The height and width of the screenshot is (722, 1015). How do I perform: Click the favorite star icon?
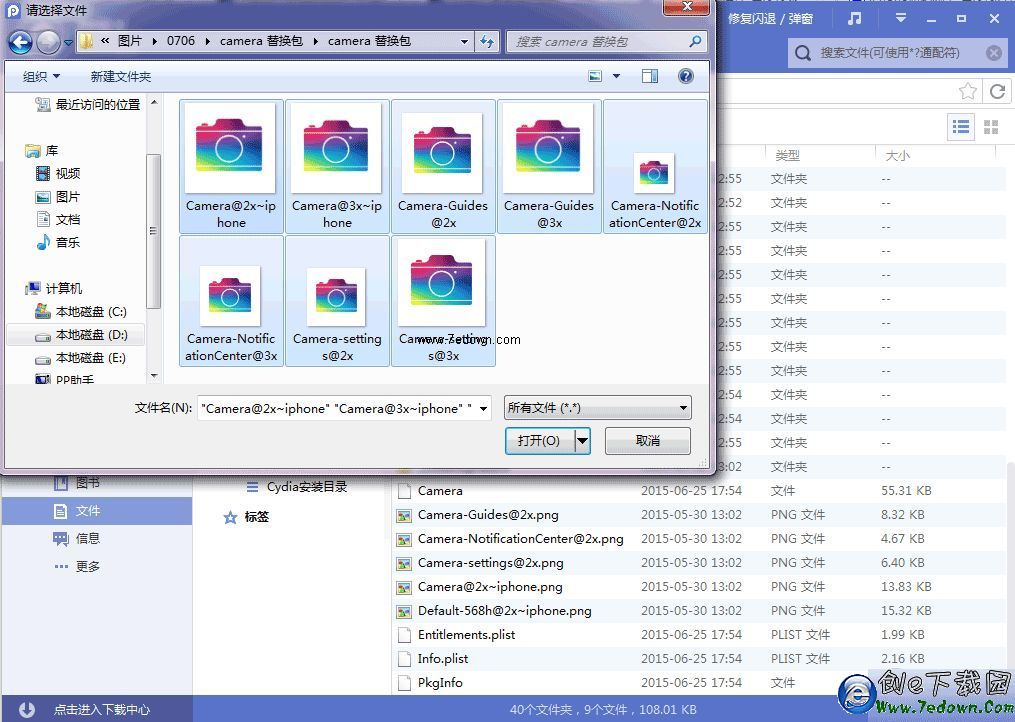[967, 91]
